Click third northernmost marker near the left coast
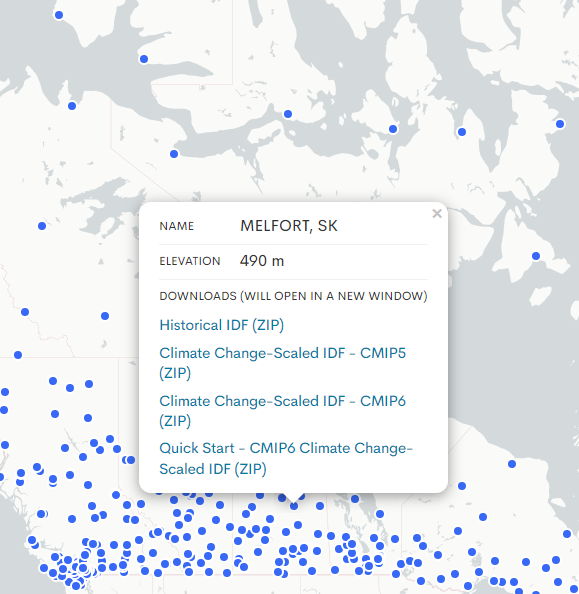The height and width of the screenshot is (594, 579). pyautogui.click(x=72, y=106)
